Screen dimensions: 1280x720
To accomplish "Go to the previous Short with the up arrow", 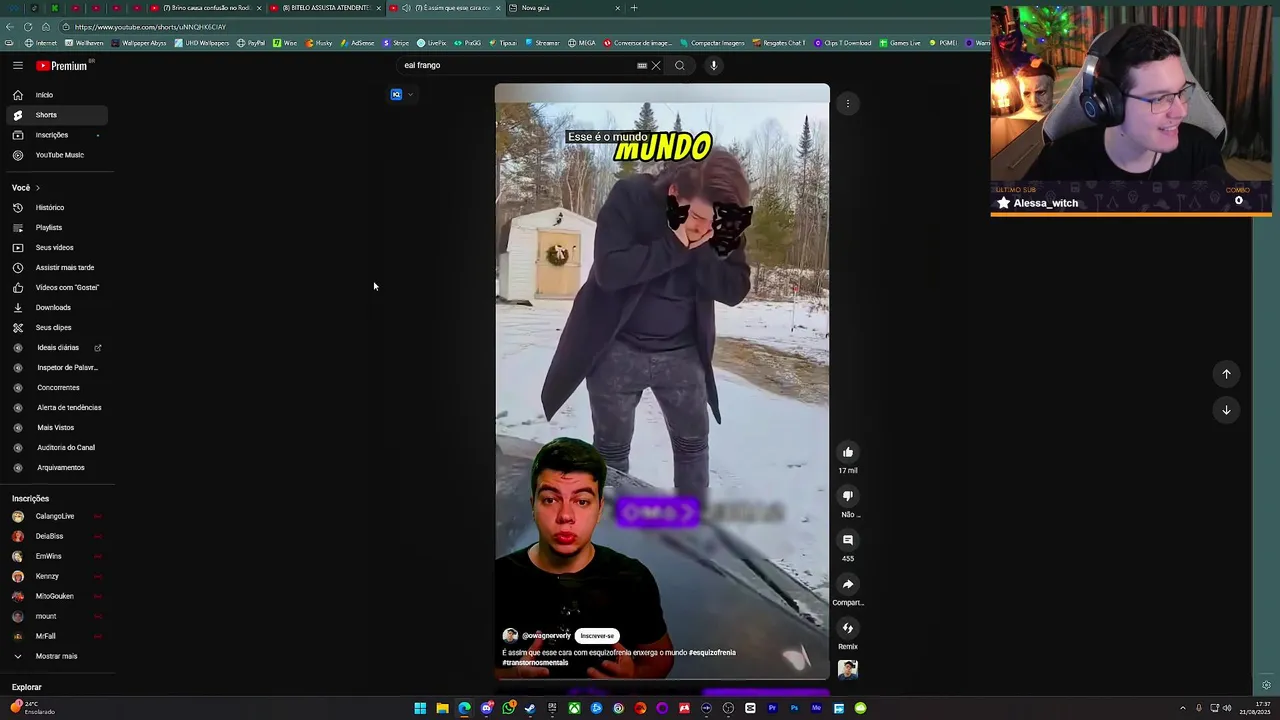I will pos(1226,374).
